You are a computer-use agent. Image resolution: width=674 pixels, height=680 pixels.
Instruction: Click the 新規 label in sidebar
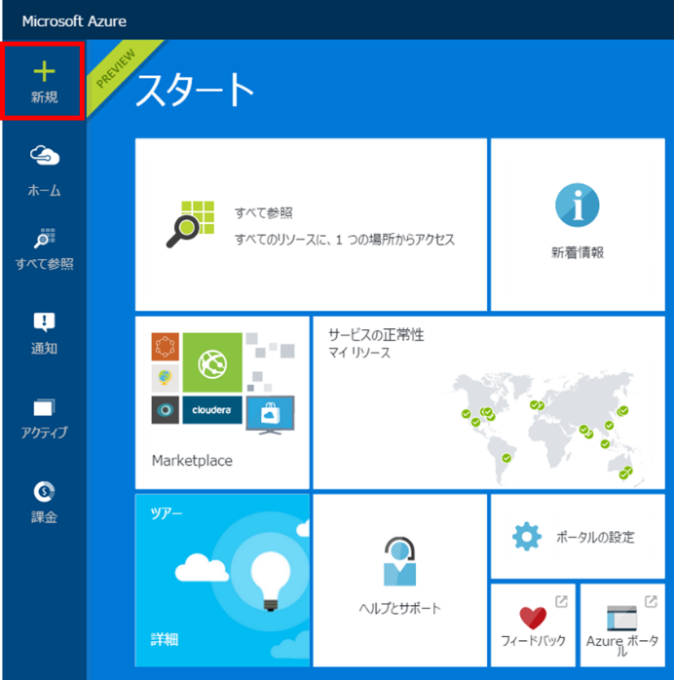click(44, 97)
